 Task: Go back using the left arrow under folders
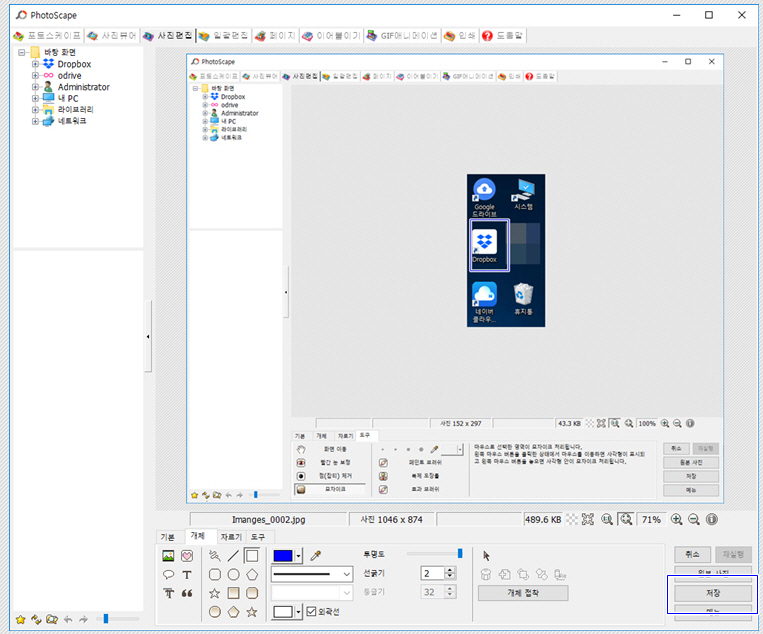tap(68, 619)
